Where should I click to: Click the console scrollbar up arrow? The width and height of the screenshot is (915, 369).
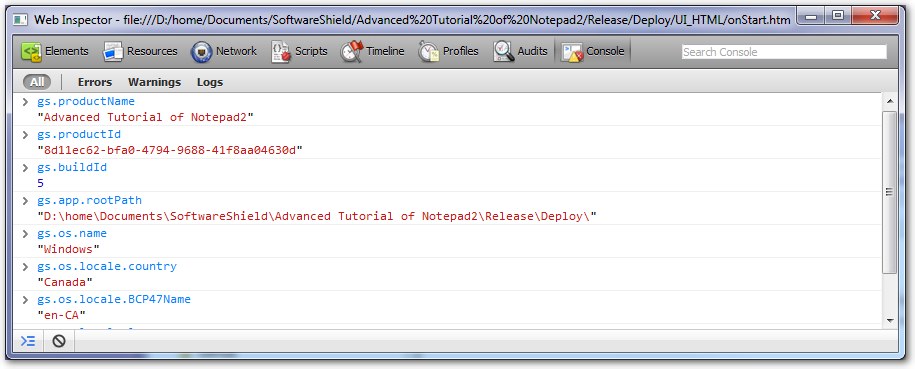coord(889,102)
